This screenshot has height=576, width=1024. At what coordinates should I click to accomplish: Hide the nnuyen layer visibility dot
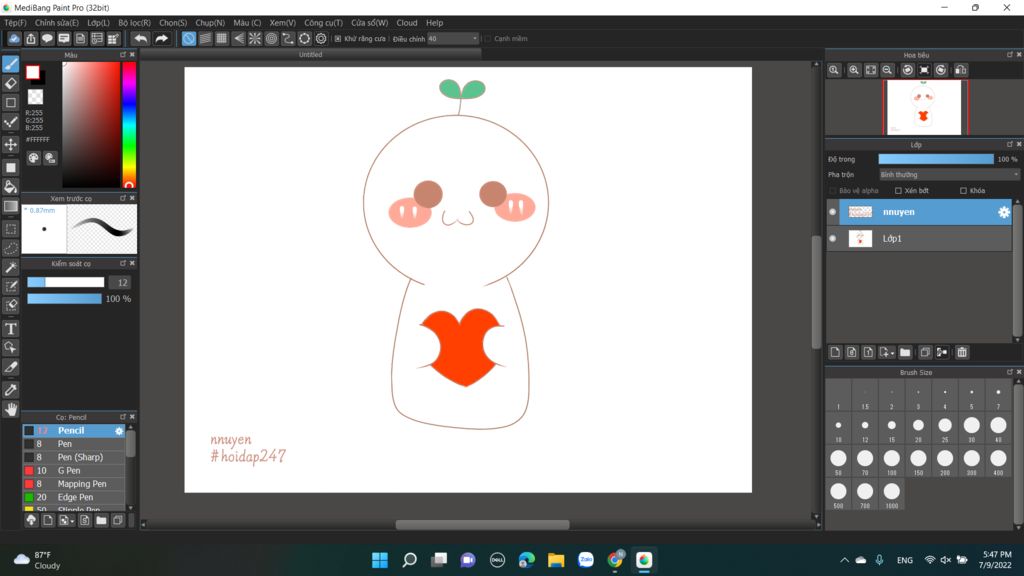point(832,212)
